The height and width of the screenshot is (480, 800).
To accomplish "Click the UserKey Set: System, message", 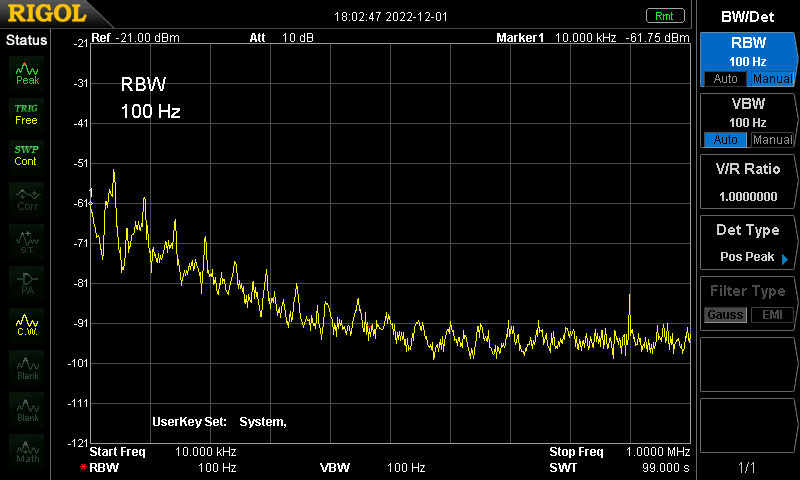I will [x=219, y=422].
